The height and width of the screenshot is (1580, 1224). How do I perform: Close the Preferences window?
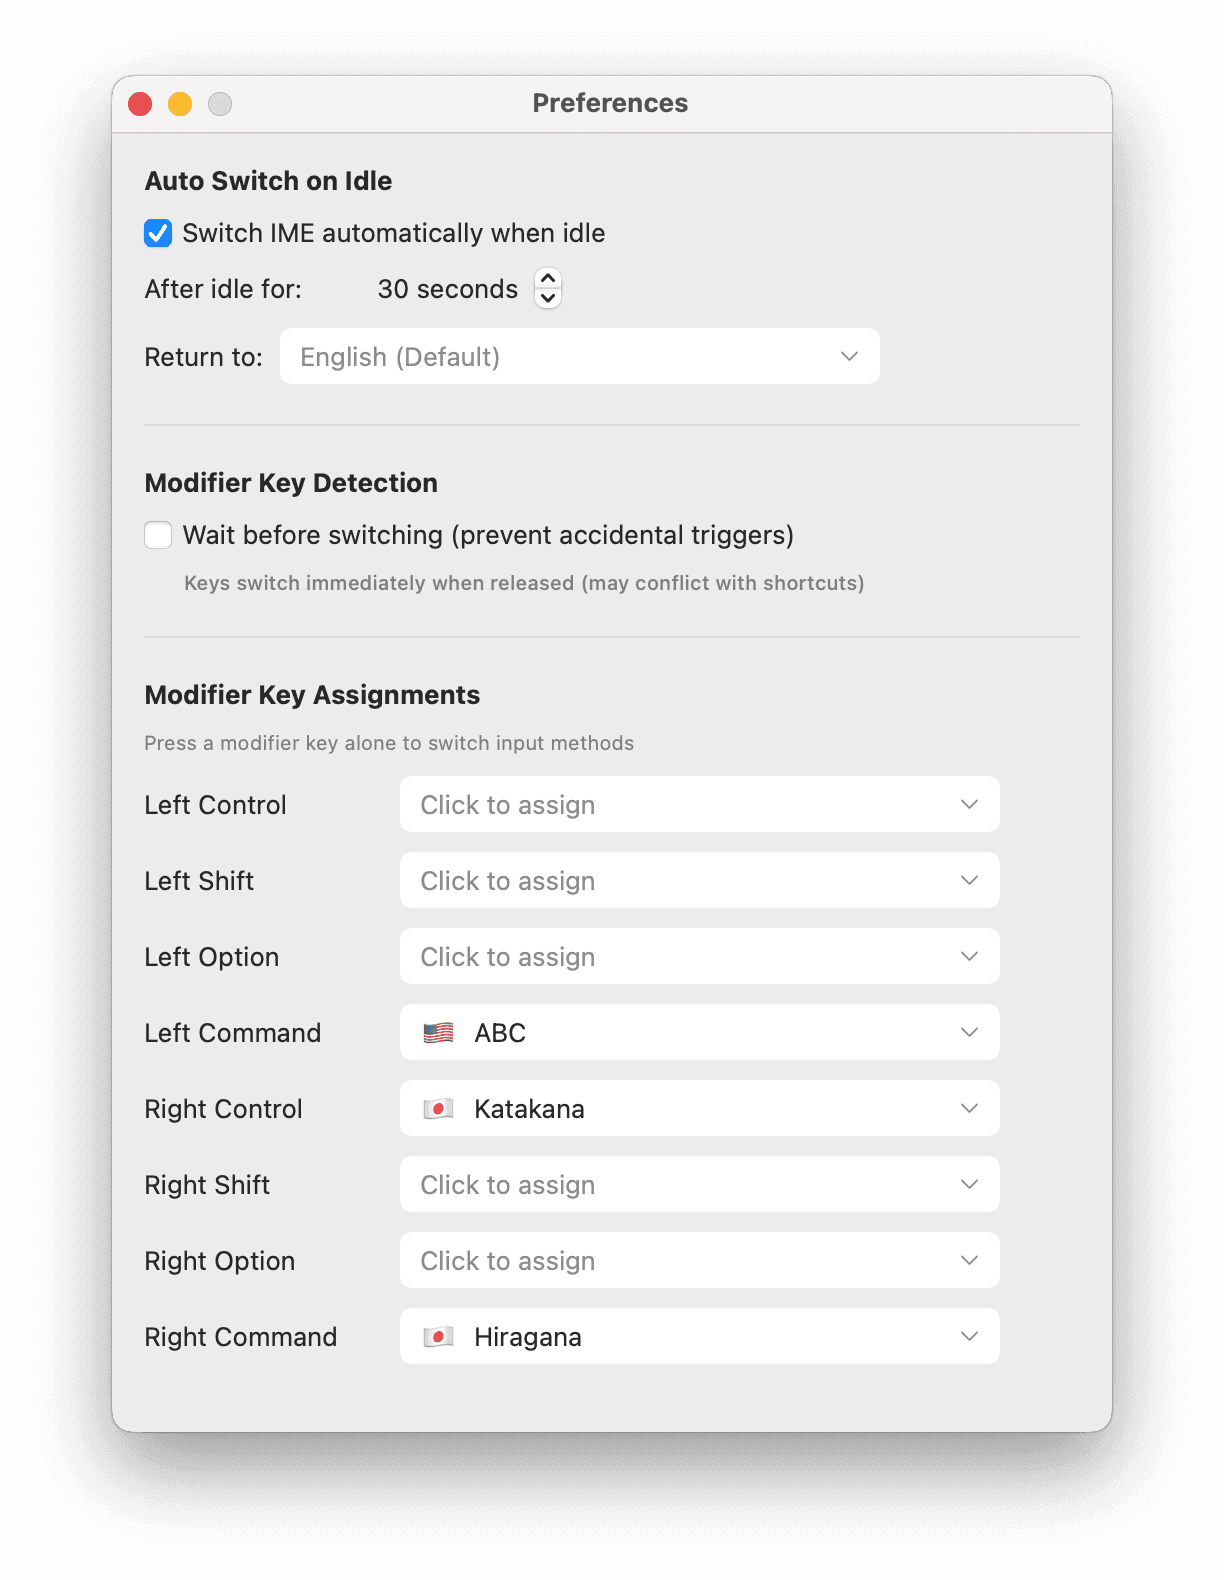tap(140, 104)
